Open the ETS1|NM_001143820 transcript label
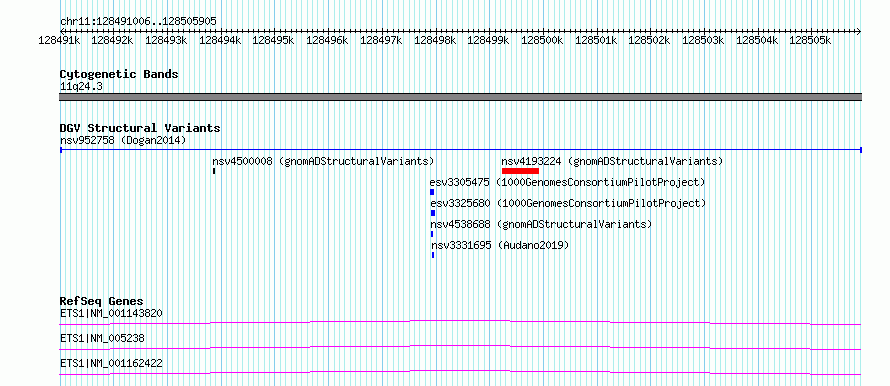Image resolution: width=890 pixels, height=386 pixels. pos(112,313)
